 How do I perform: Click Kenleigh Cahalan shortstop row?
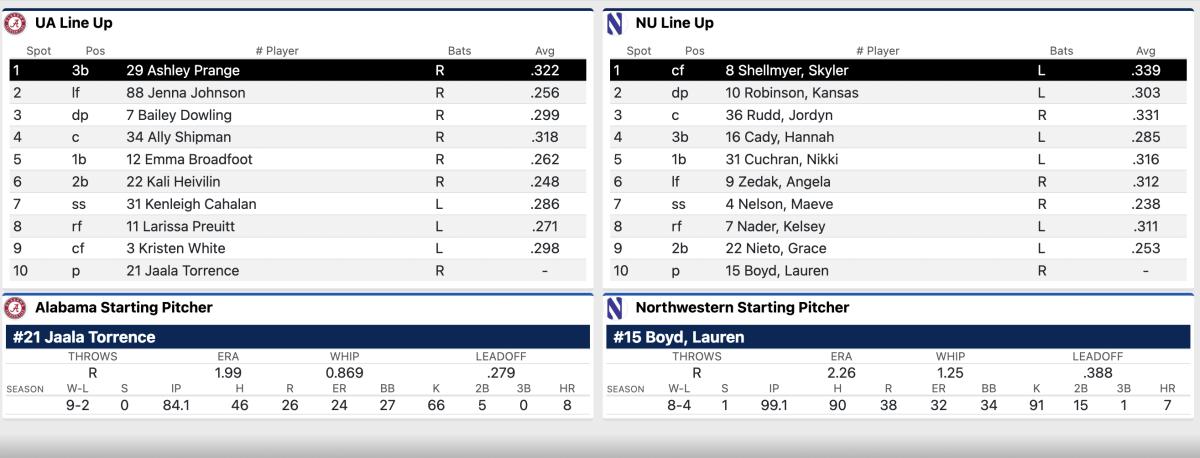click(298, 204)
